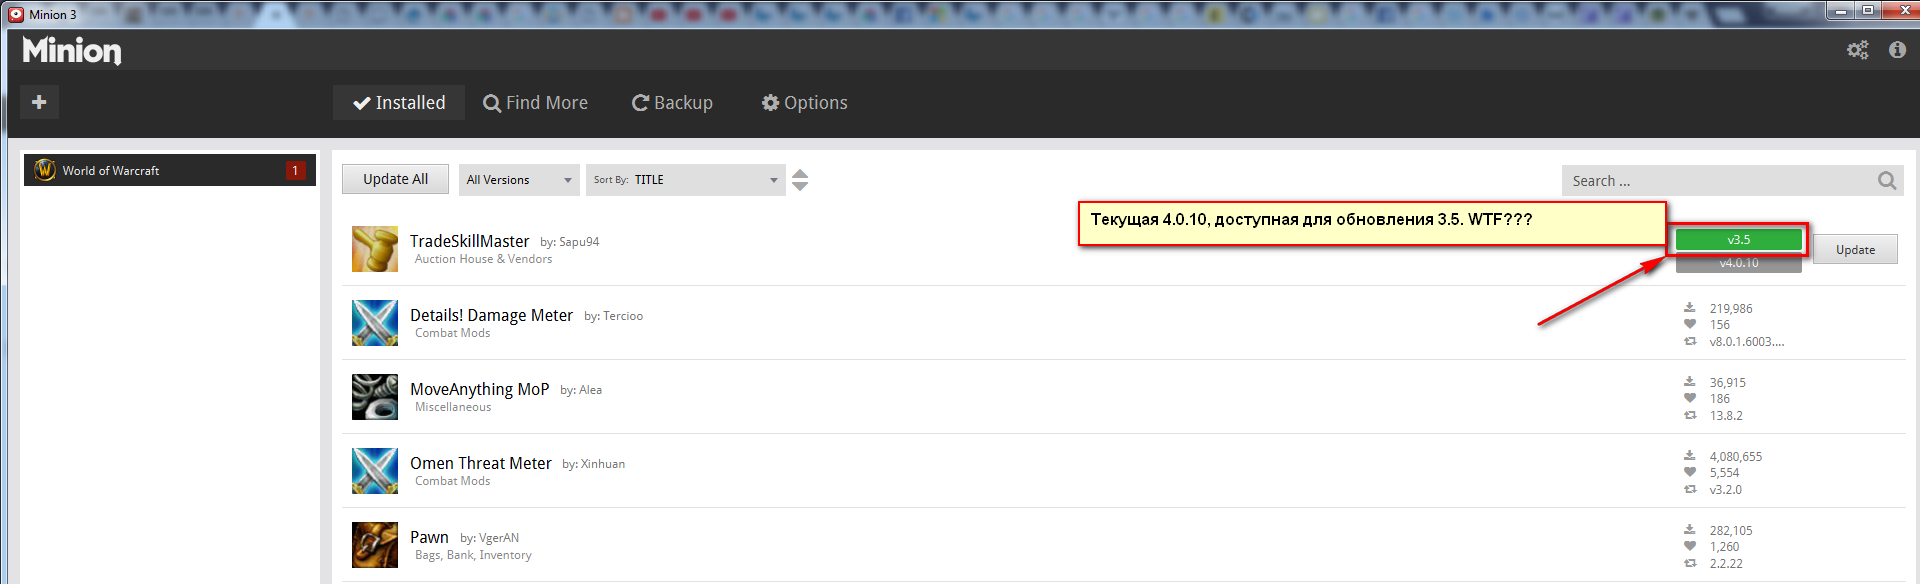Click author name Xinhuan

click(x=603, y=464)
